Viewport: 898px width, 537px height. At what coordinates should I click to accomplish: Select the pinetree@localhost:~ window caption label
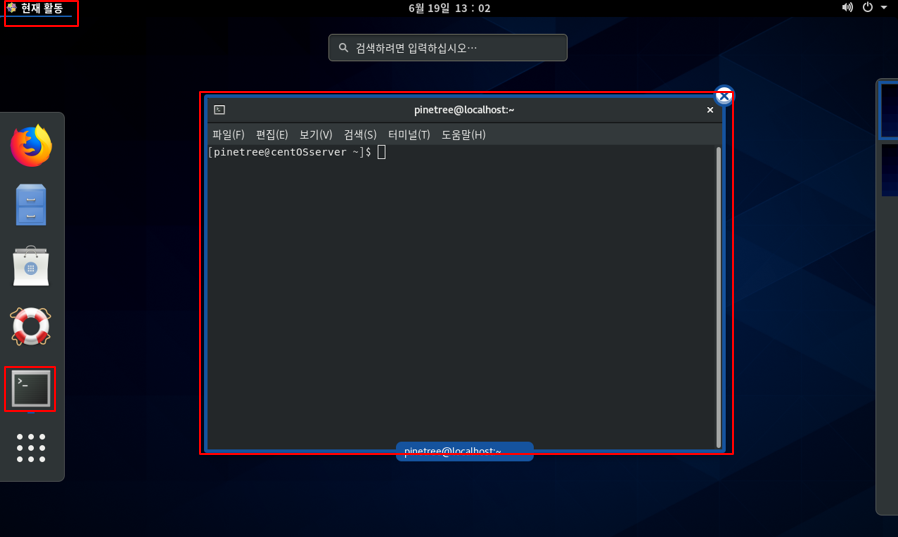pos(464,451)
